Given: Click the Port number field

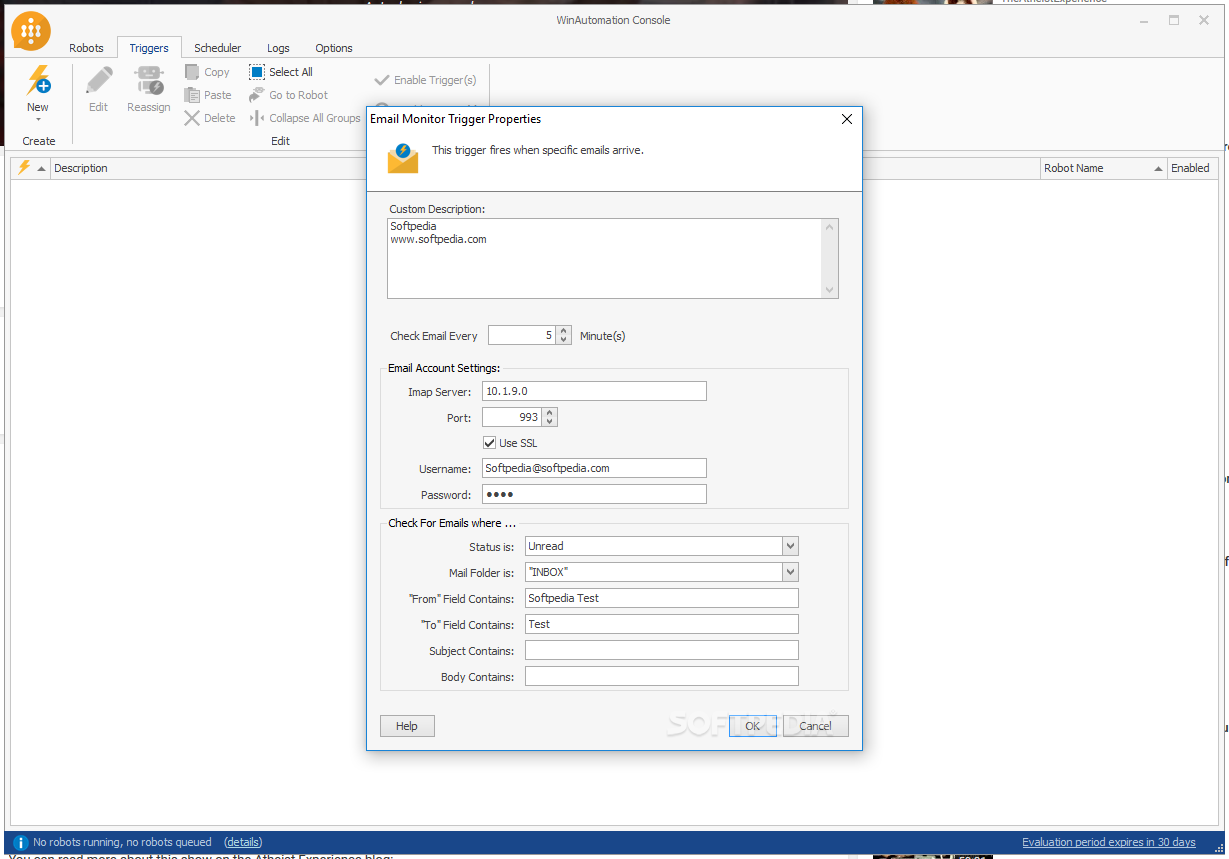Looking at the screenshot, I should 512,417.
